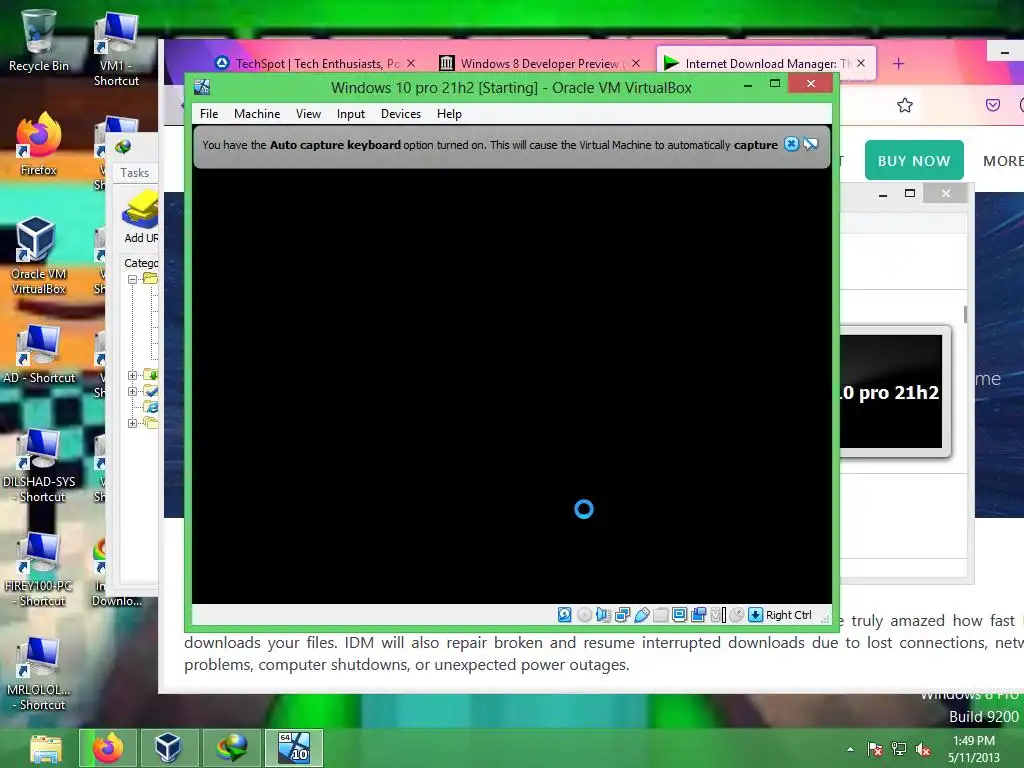Dismiss the Auto capture keyboard notification

coord(791,144)
